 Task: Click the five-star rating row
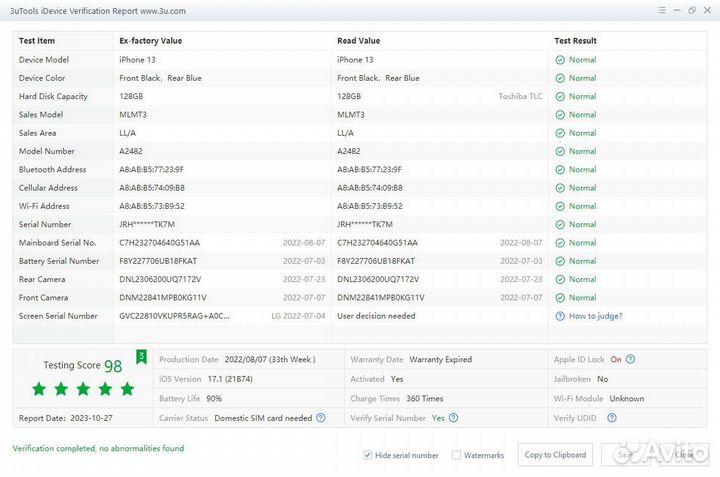(83, 389)
